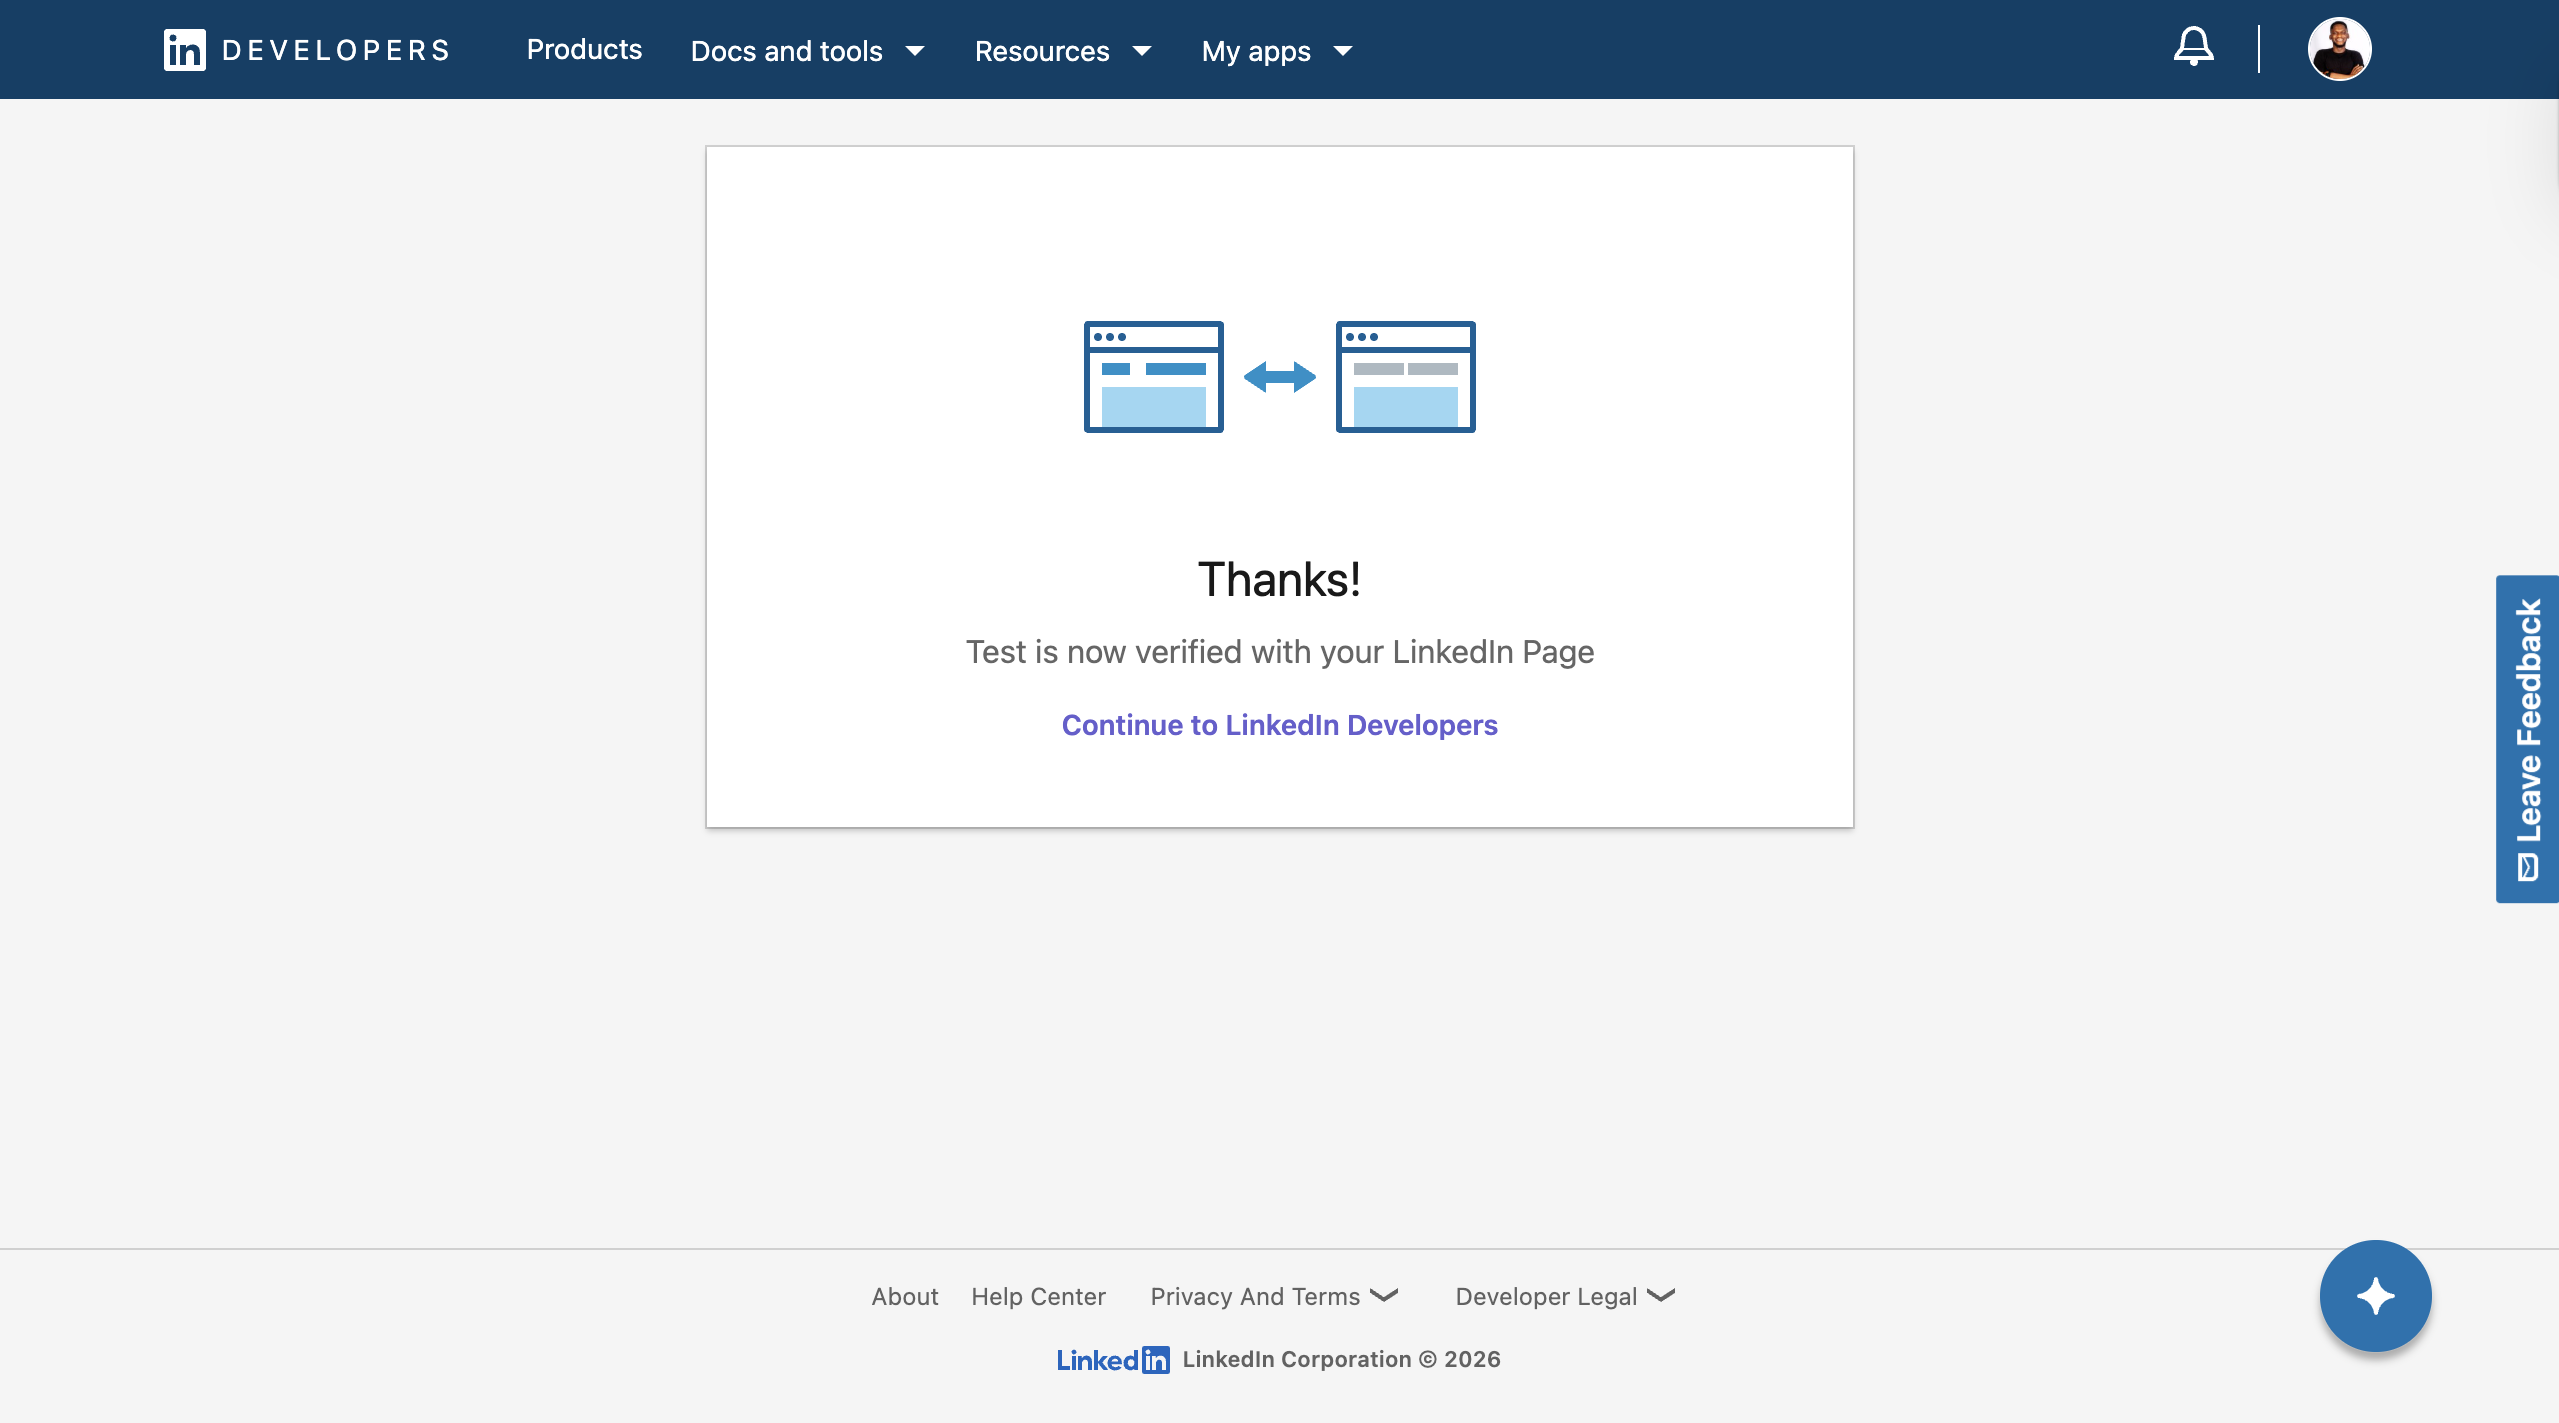This screenshot has height=1423, width=2559.
Task: Click the double-headed arrow illustration
Action: (x=1279, y=377)
